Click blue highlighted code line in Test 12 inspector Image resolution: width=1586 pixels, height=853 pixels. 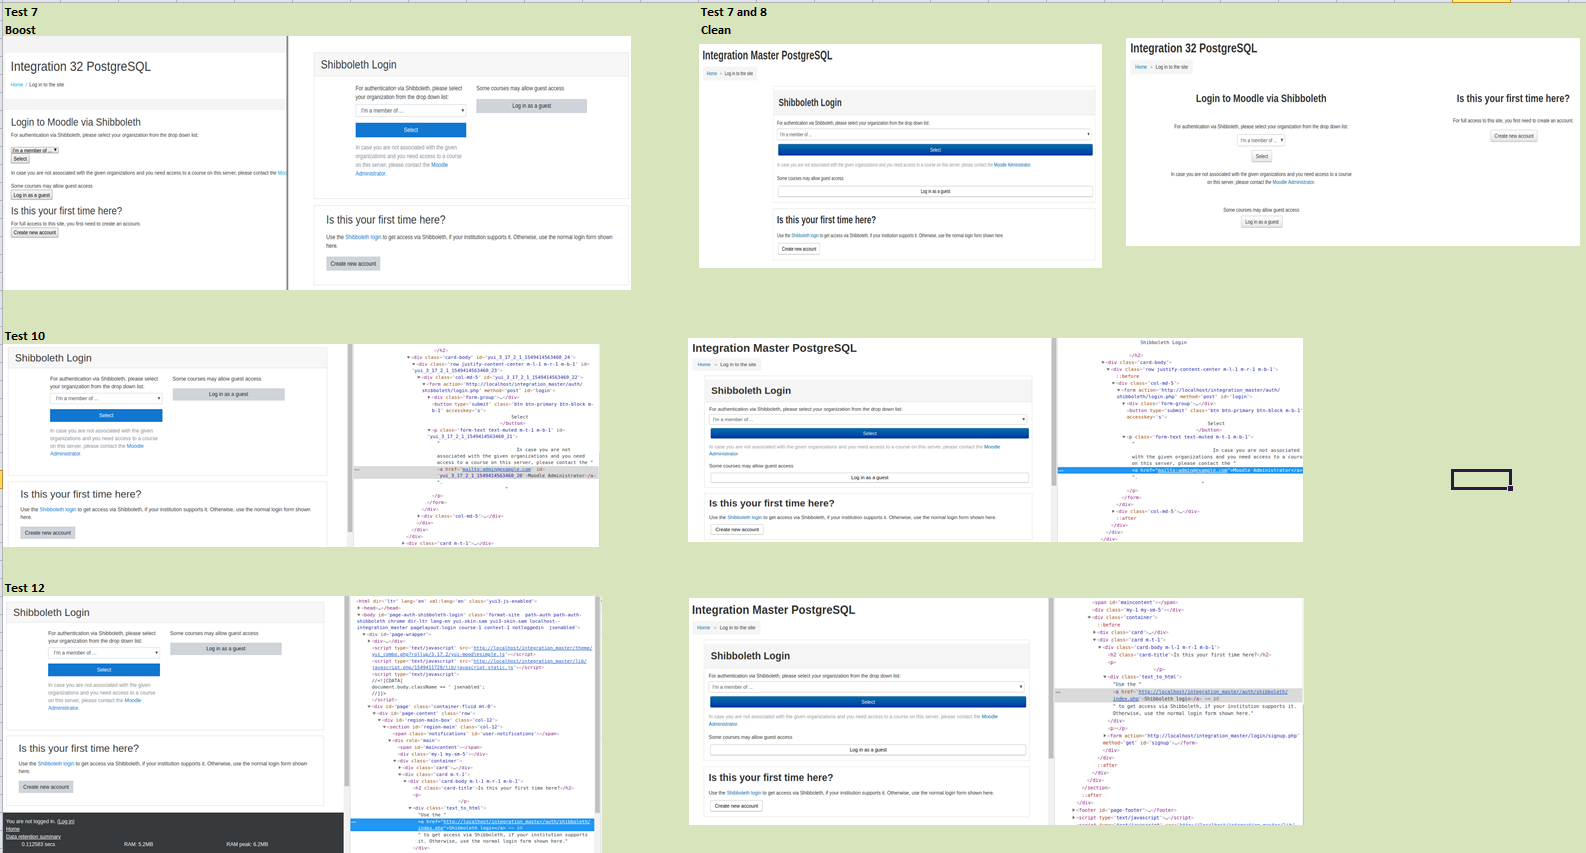click(471, 824)
